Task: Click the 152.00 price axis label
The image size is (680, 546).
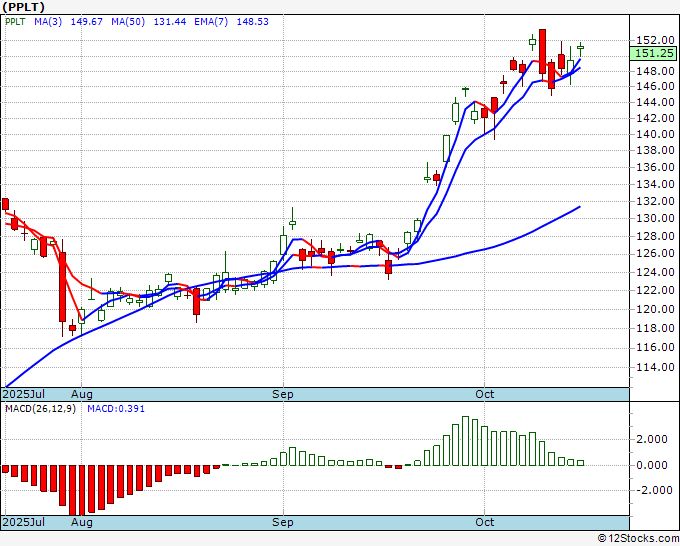Action: (x=655, y=40)
